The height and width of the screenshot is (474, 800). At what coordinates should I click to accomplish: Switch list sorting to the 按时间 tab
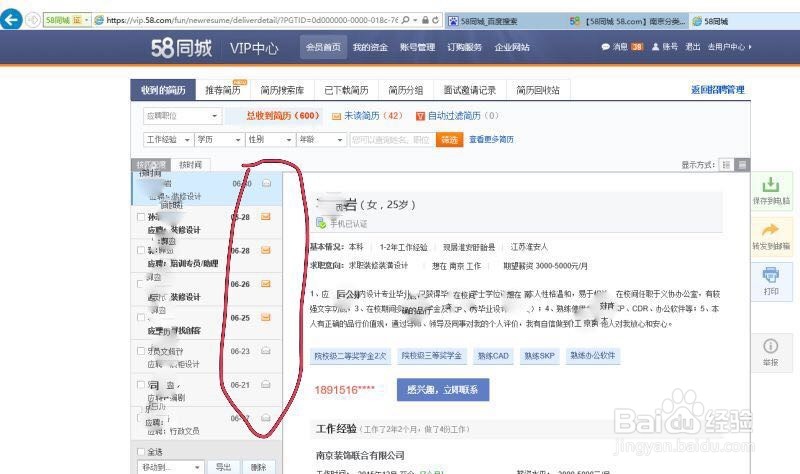(190, 164)
